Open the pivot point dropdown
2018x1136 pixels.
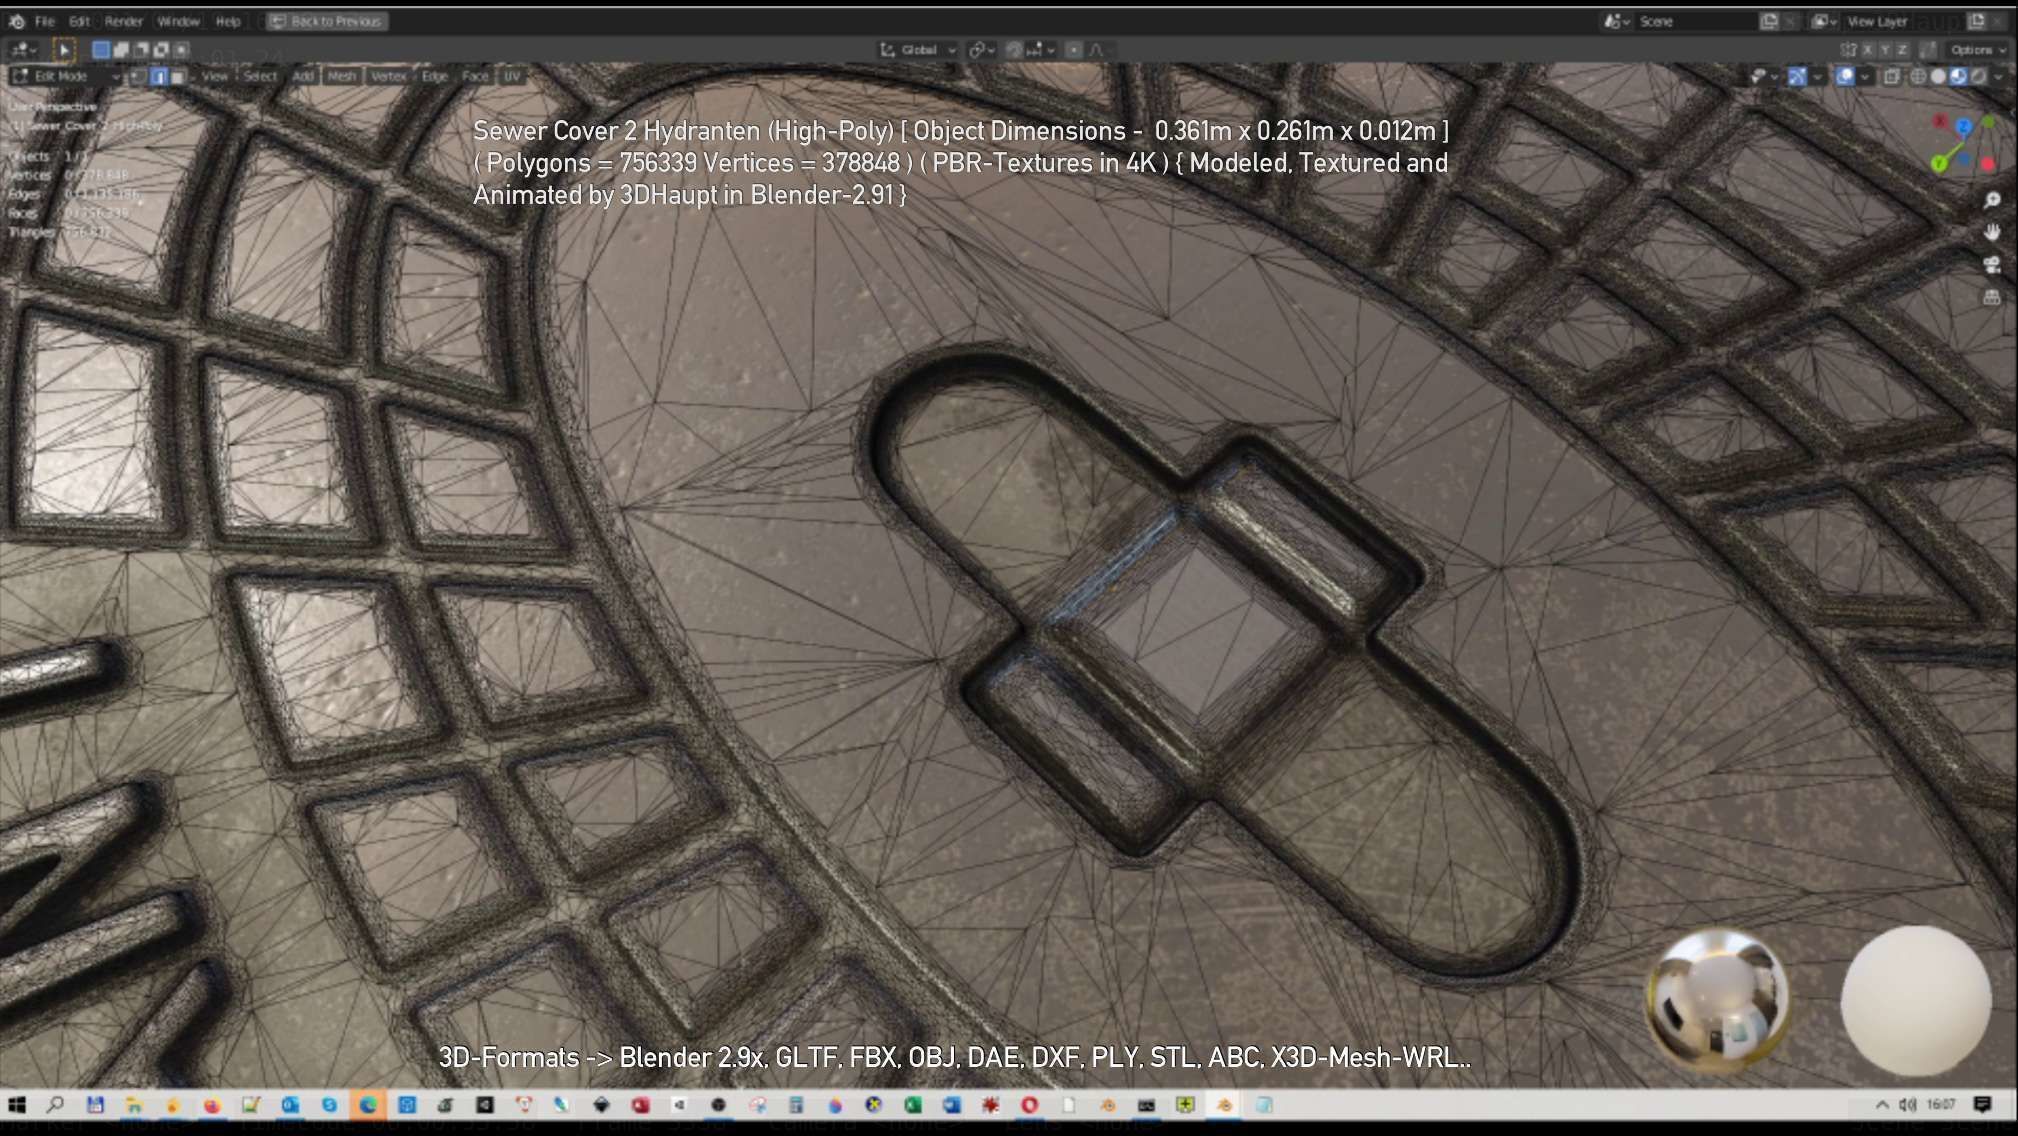coord(982,49)
